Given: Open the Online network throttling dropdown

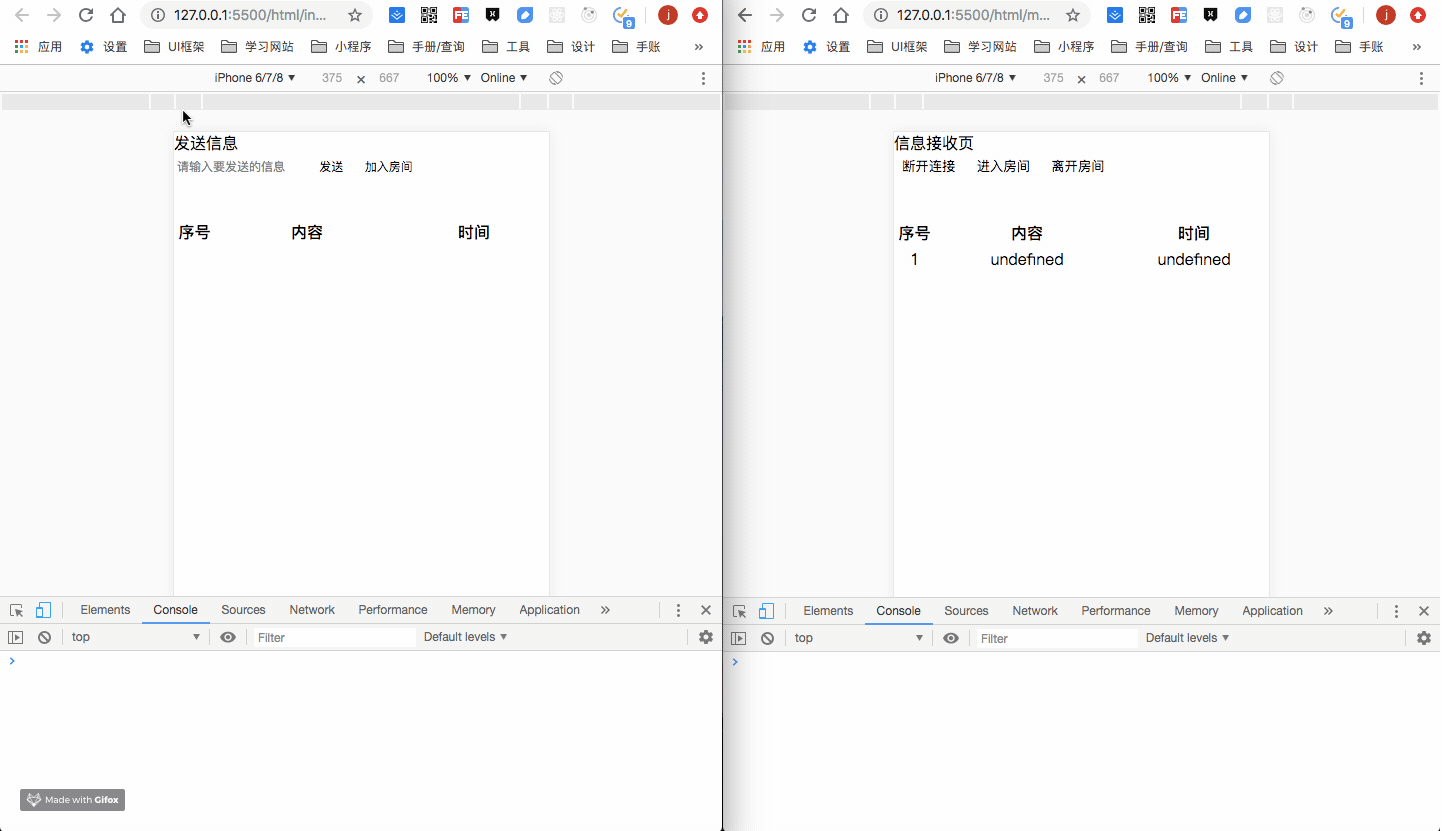Looking at the screenshot, I should [x=503, y=77].
